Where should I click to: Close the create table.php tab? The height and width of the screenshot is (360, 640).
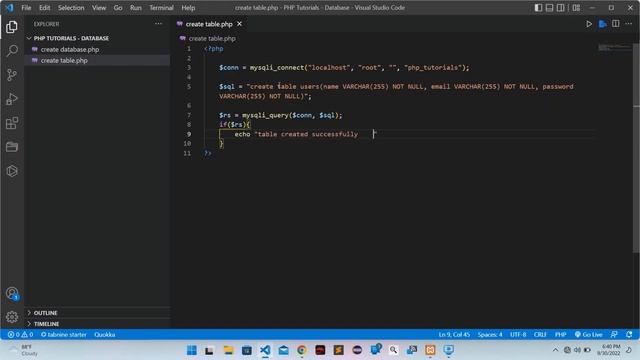240,24
